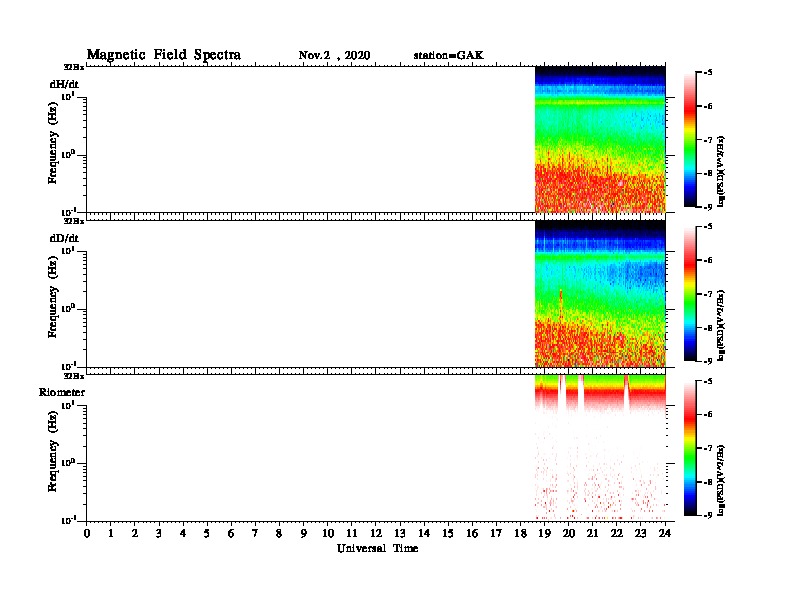The image size is (792, 612).
Task: Click the dH/dt color bar "-5" tick label
Action: coord(708,73)
